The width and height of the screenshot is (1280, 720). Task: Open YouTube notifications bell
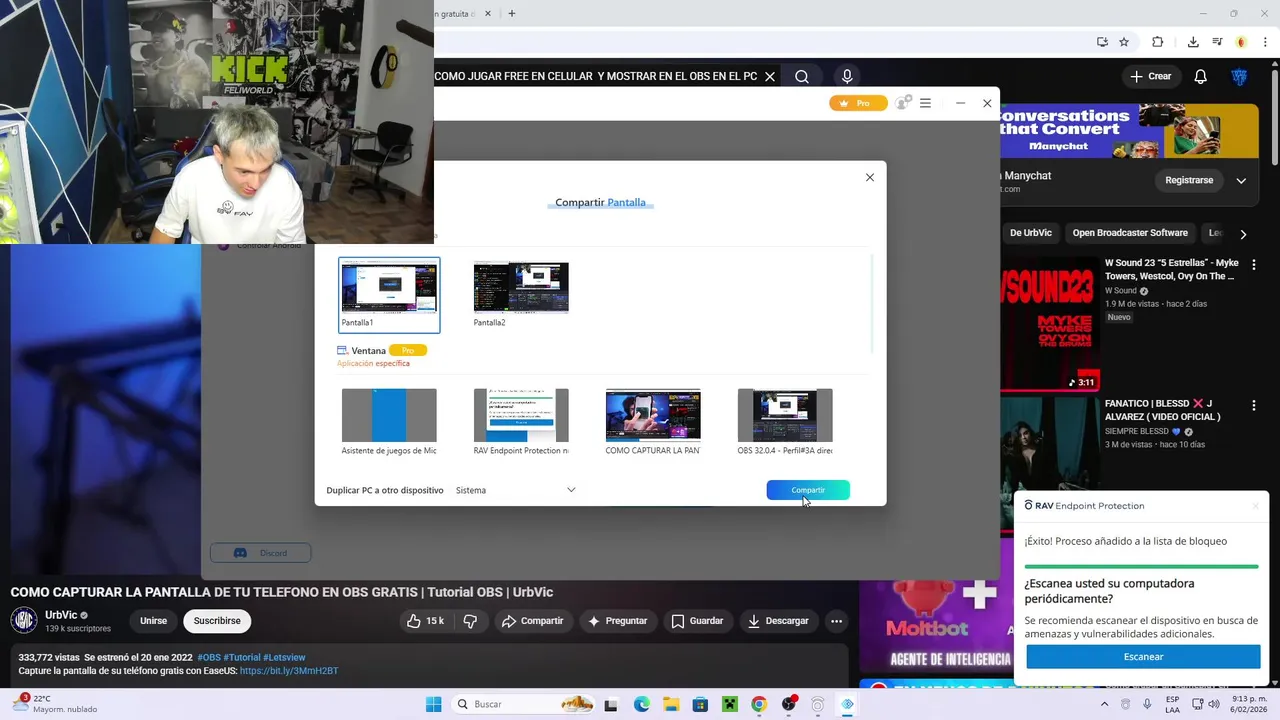coord(1201,76)
